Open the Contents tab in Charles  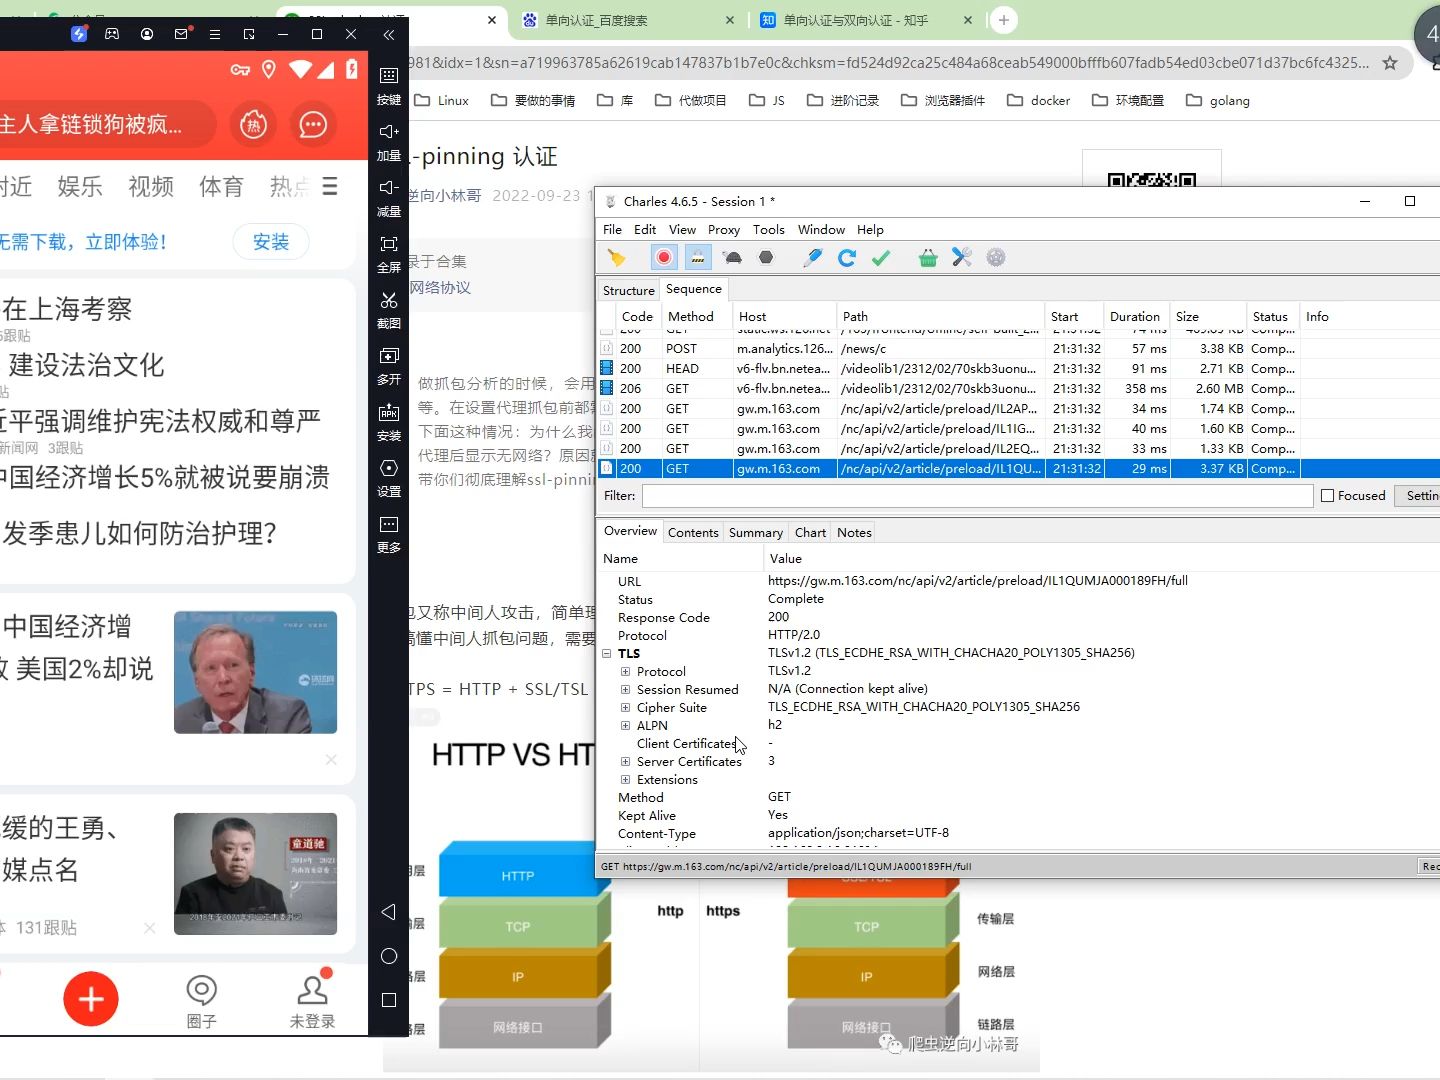pyautogui.click(x=693, y=533)
